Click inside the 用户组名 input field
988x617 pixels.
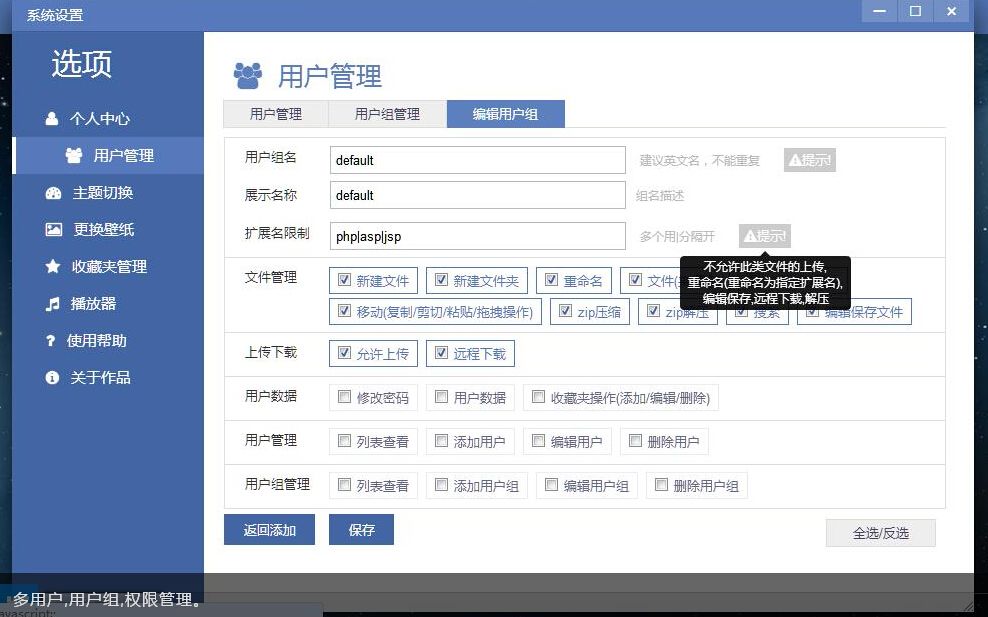pyautogui.click(x=477, y=160)
